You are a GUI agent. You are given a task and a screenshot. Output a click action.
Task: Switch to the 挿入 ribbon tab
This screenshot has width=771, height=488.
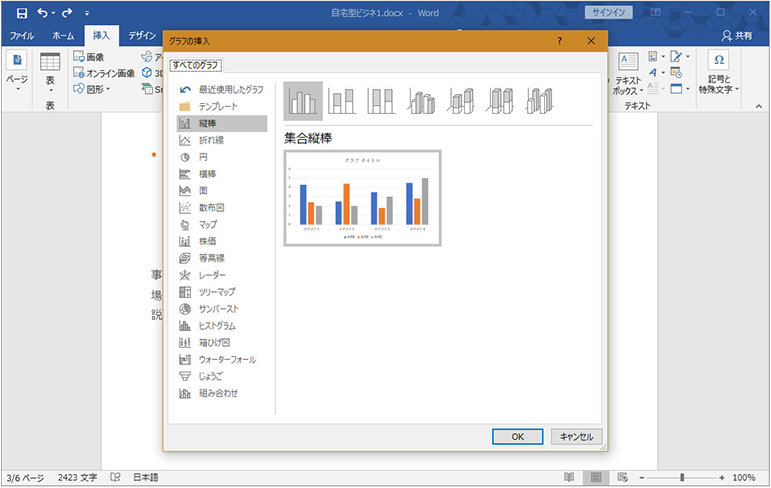(101, 35)
